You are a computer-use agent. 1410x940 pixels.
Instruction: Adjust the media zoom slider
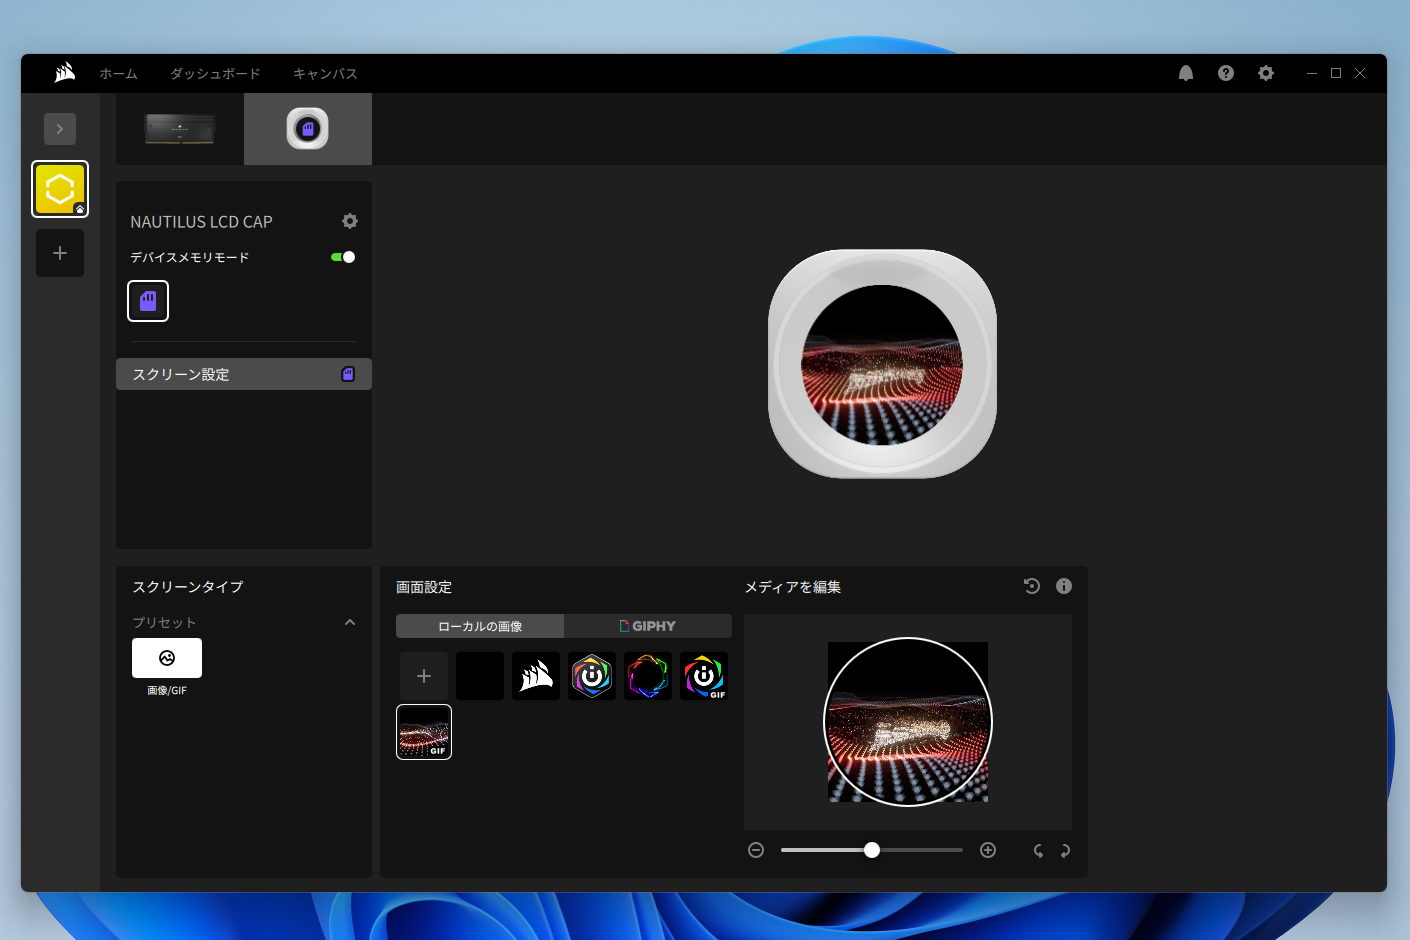tap(872, 850)
